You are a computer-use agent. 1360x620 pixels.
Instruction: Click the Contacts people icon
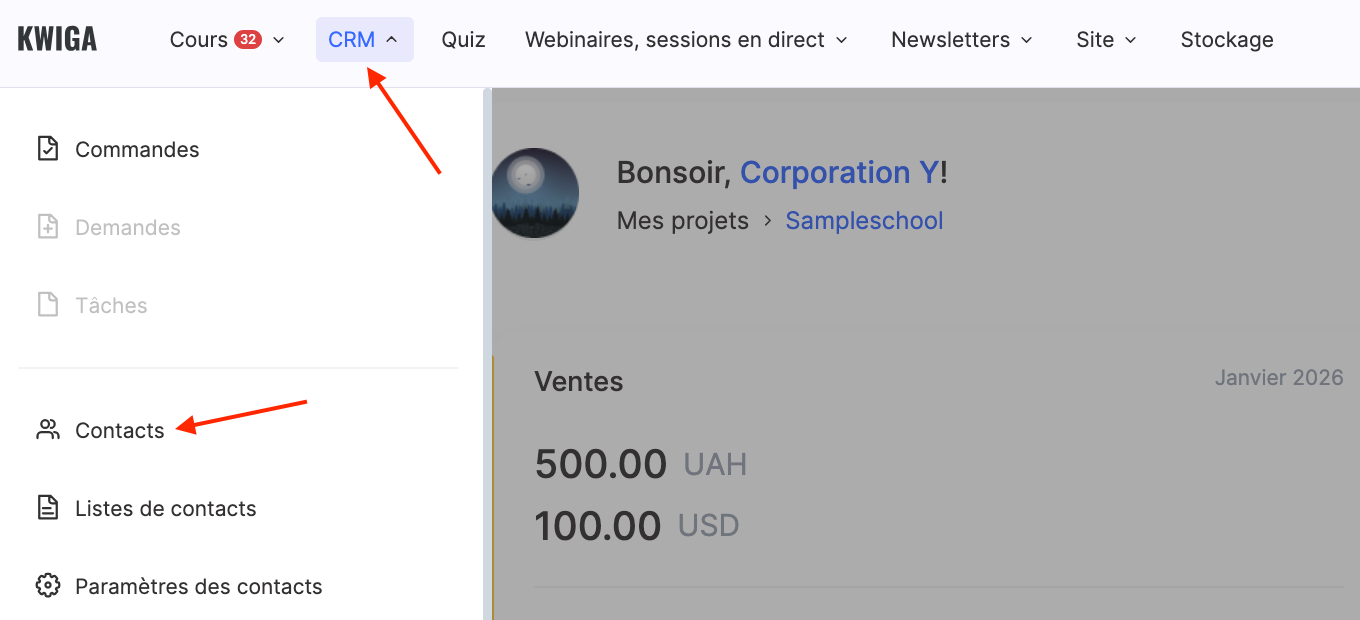[48, 430]
